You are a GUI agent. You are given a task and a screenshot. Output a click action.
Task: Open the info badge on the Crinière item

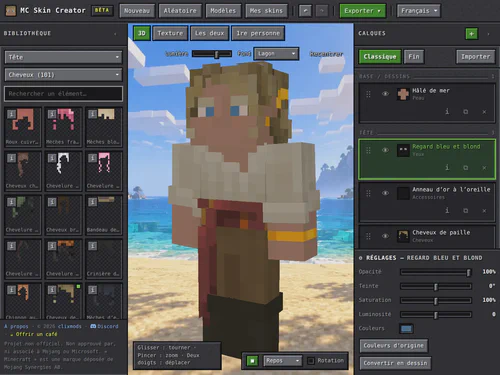coord(92,246)
